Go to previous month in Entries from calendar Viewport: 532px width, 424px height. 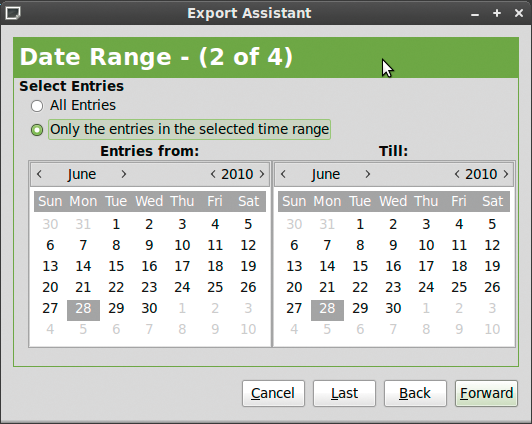tap(39, 174)
